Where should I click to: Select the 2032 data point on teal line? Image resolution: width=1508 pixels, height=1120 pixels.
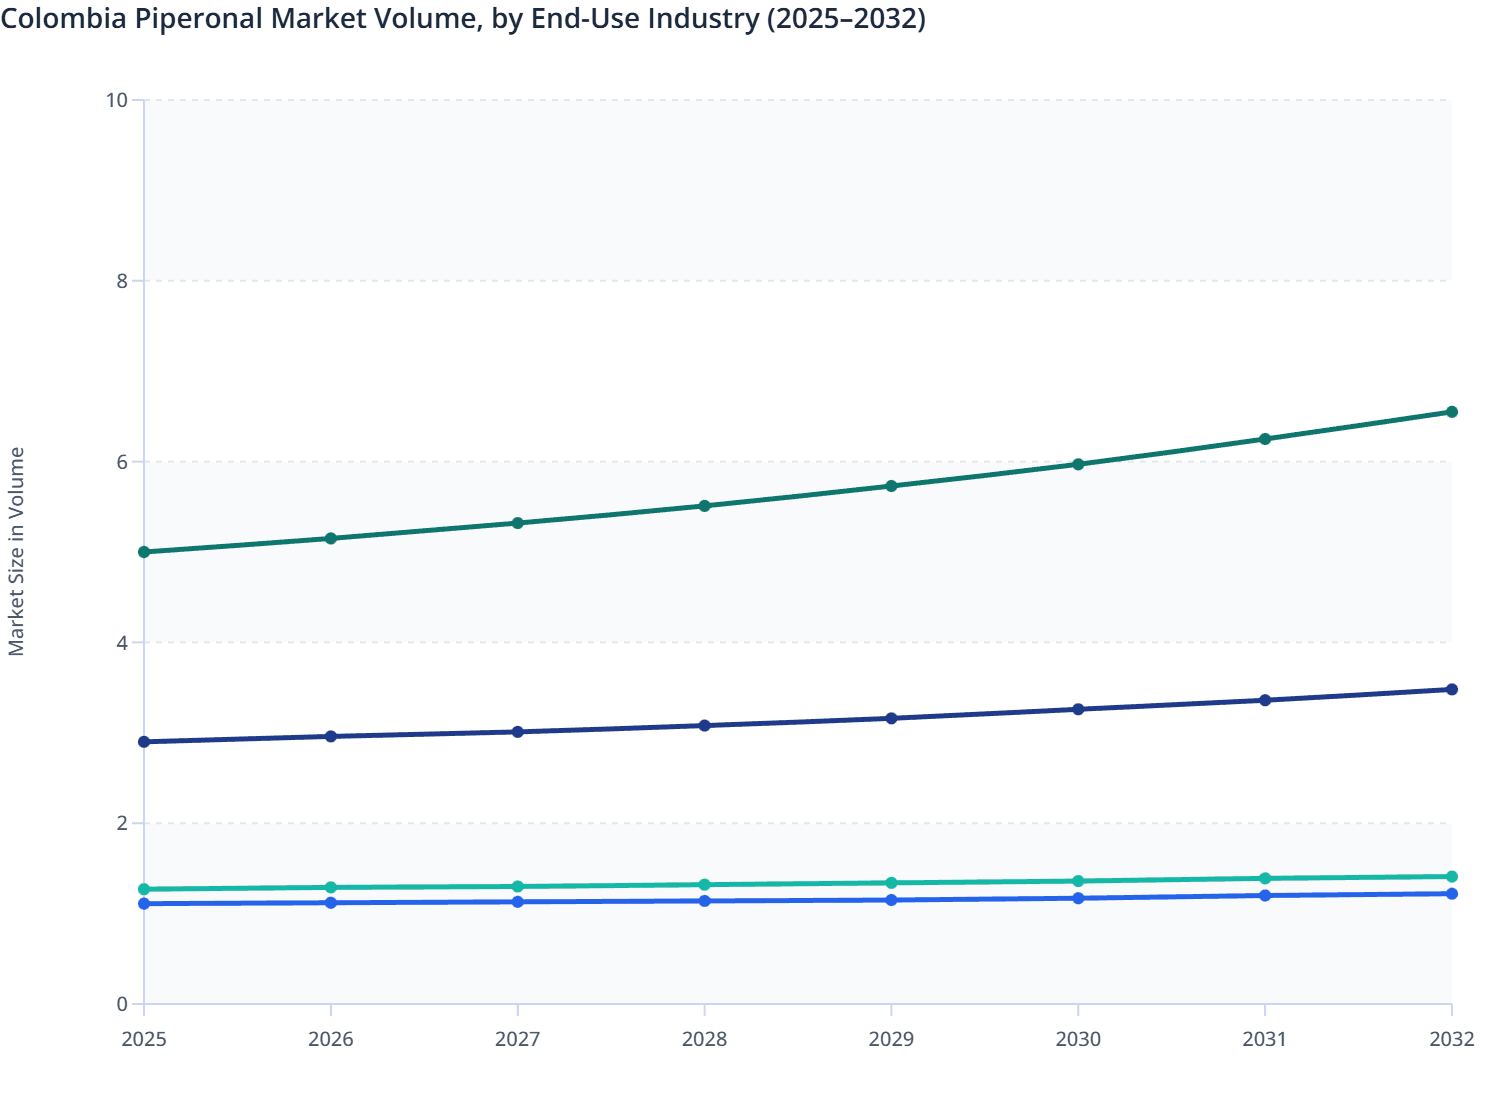coord(1451,875)
